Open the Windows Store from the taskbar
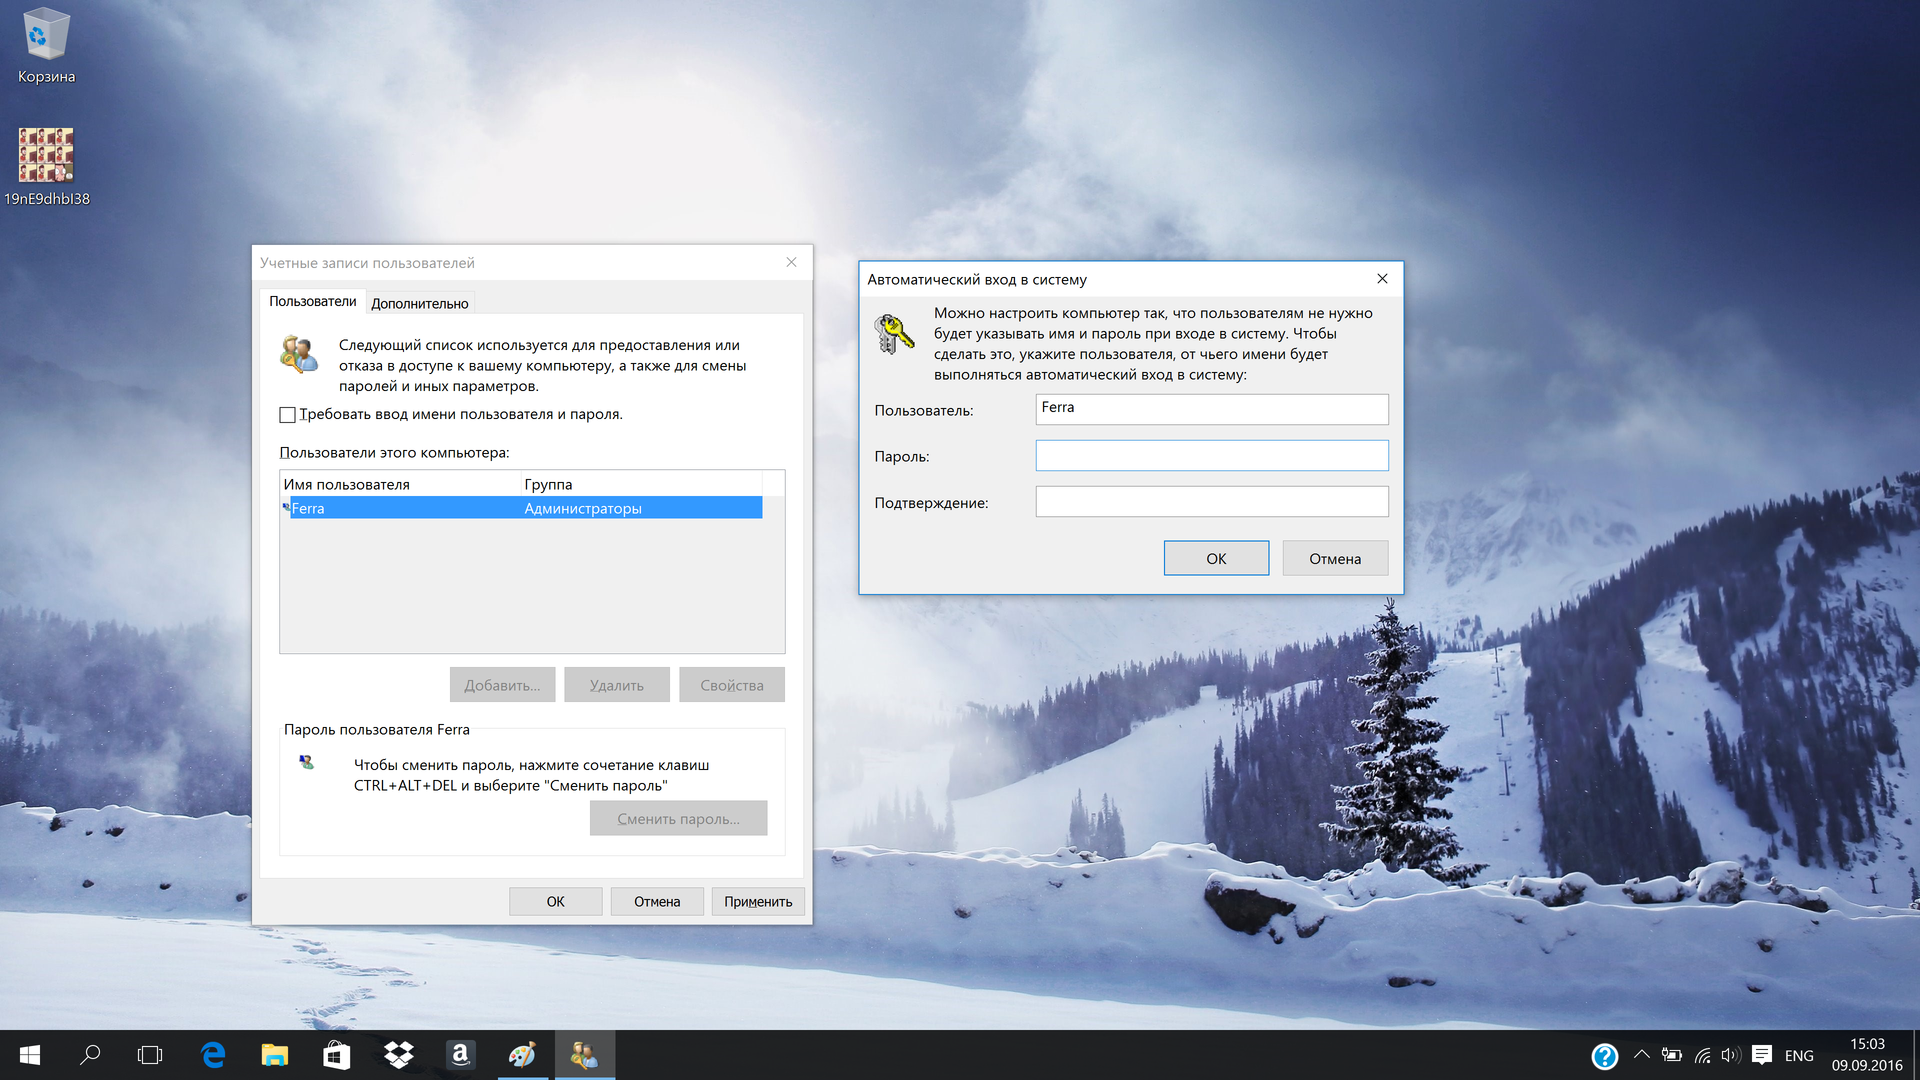This screenshot has width=1920, height=1080. 336,1054
